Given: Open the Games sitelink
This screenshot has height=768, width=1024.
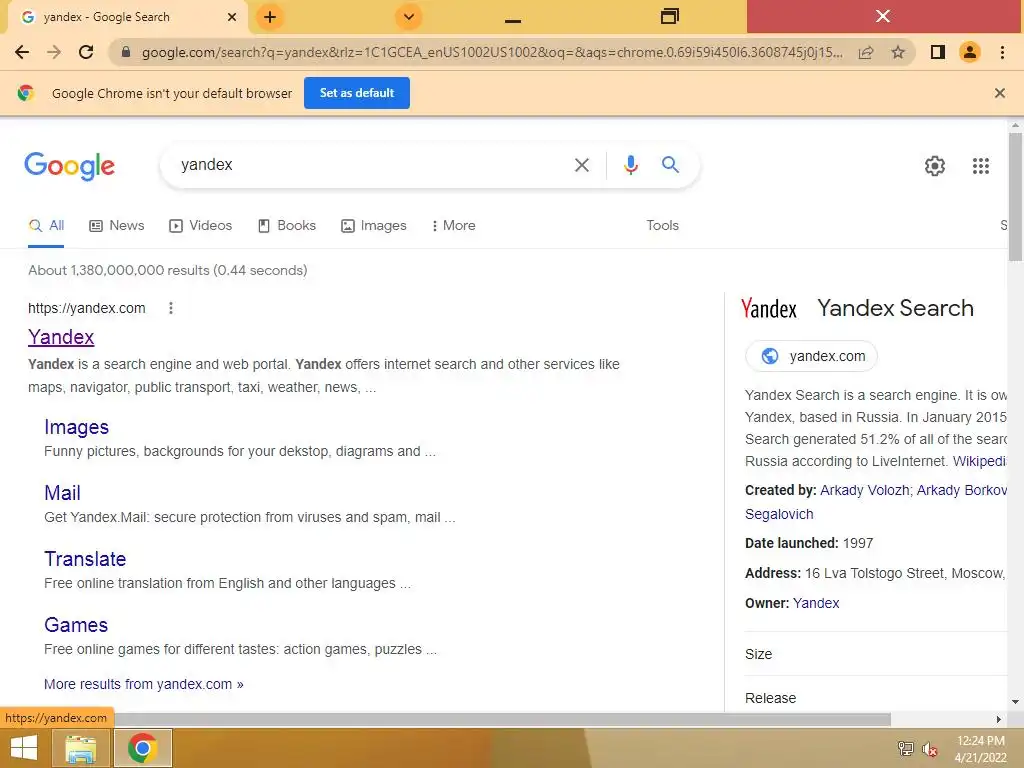Looking at the screenshot, I should (76, 625).
